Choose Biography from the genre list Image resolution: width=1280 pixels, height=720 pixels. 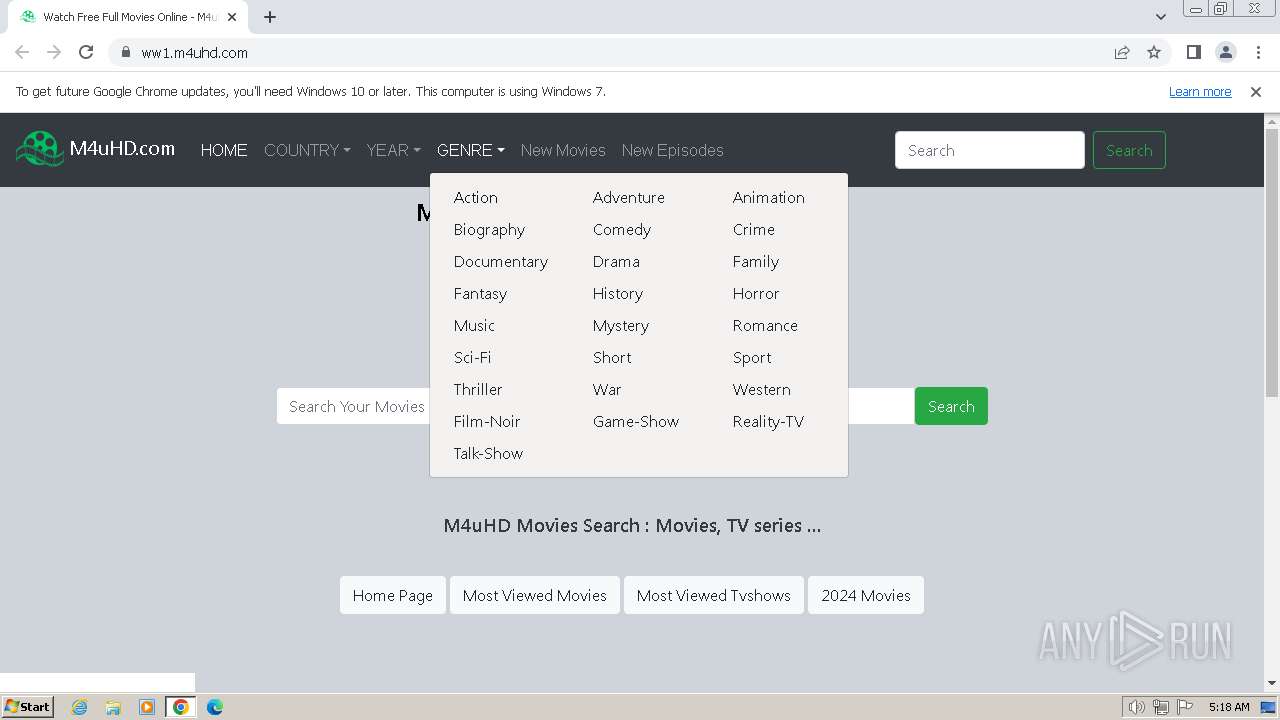[x=489, y=229]
